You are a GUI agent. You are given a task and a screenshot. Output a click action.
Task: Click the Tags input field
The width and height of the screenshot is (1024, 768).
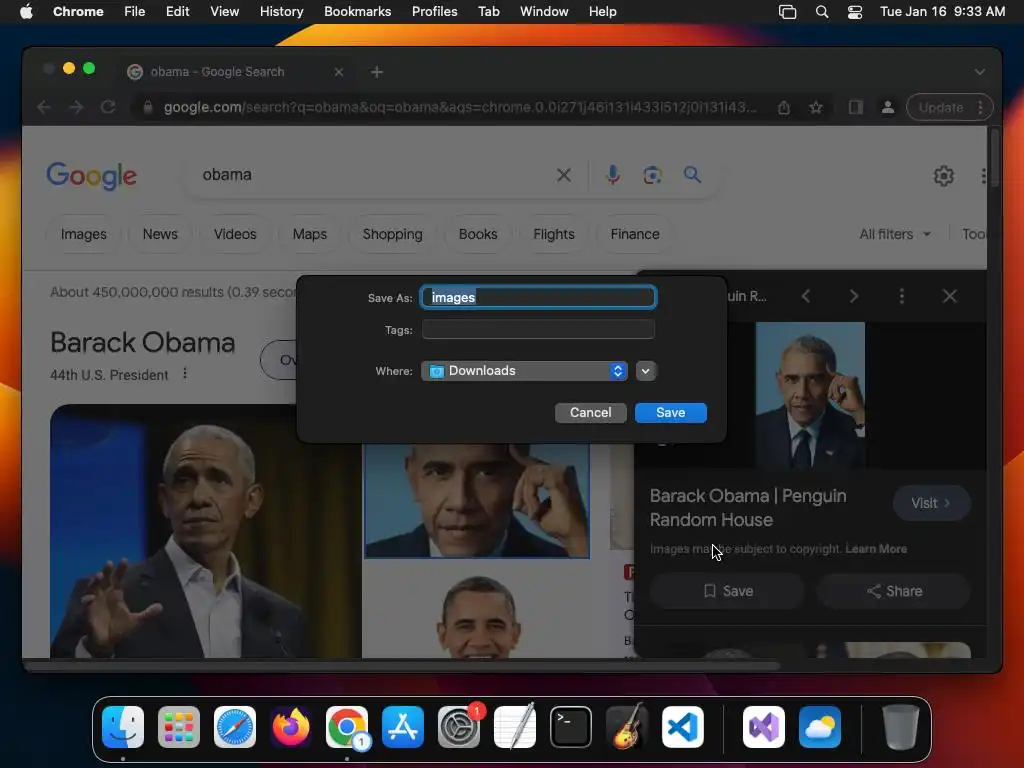(x=538, y=329)
